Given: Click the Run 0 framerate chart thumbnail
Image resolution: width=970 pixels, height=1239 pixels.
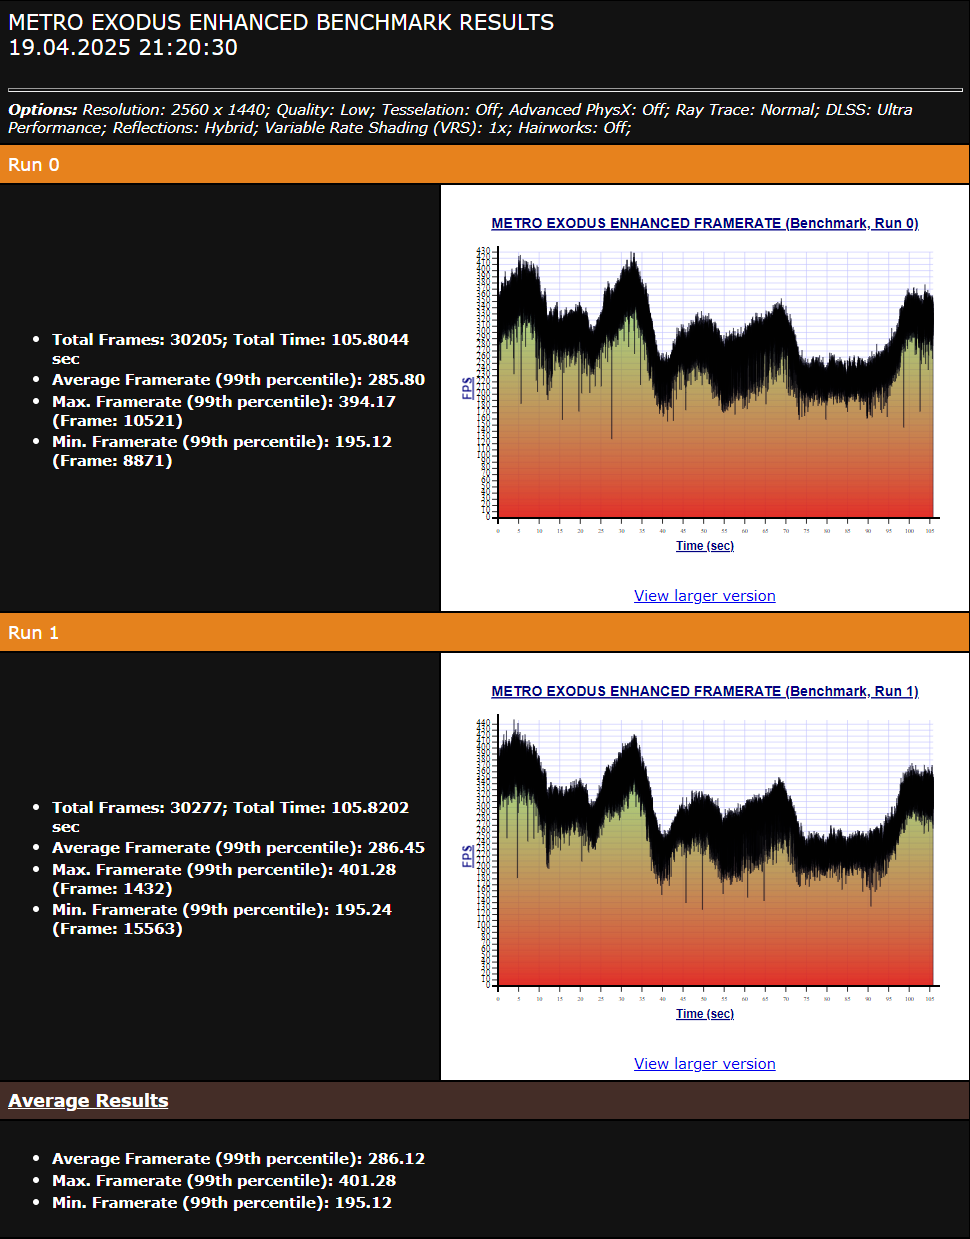Looking at the screenshot, I should [x=704, y=385].
